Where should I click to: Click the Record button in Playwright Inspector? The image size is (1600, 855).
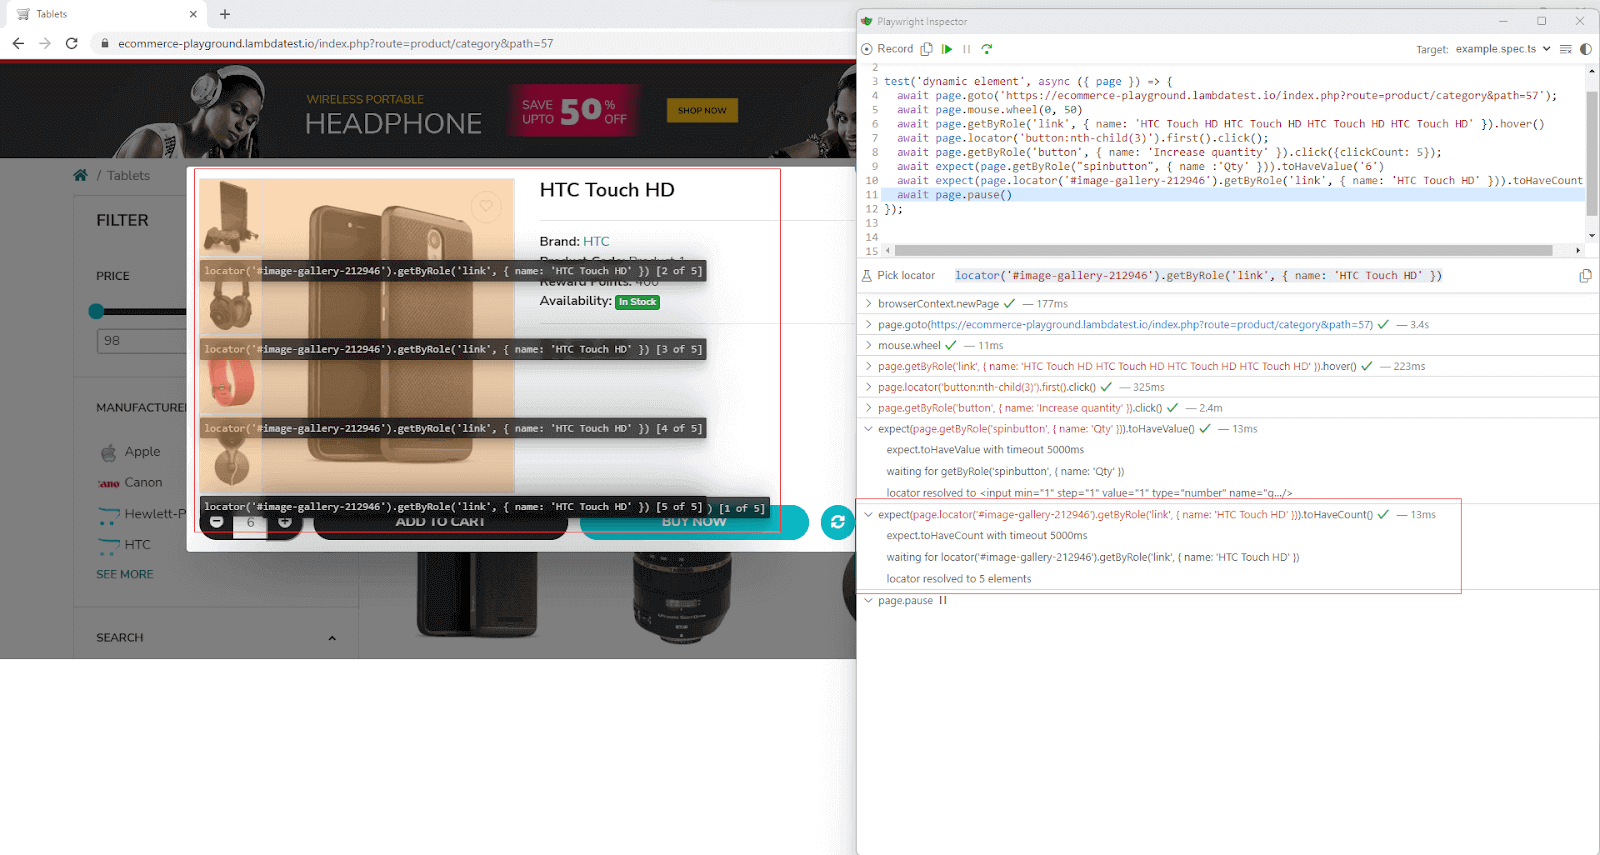pyautogui.click(x=887, y=49)
